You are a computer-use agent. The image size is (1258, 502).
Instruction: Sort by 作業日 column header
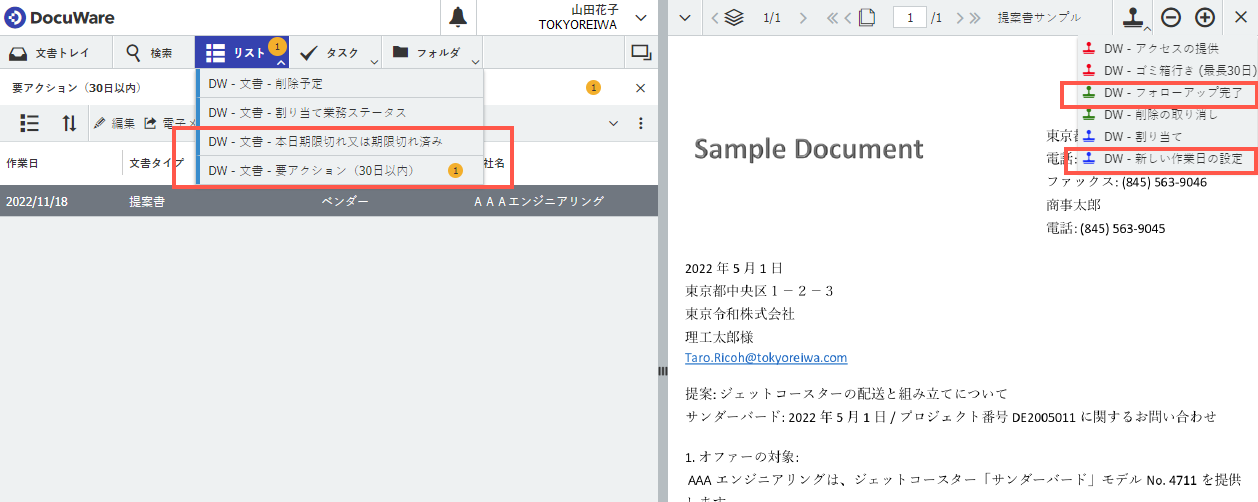(22, 163)
